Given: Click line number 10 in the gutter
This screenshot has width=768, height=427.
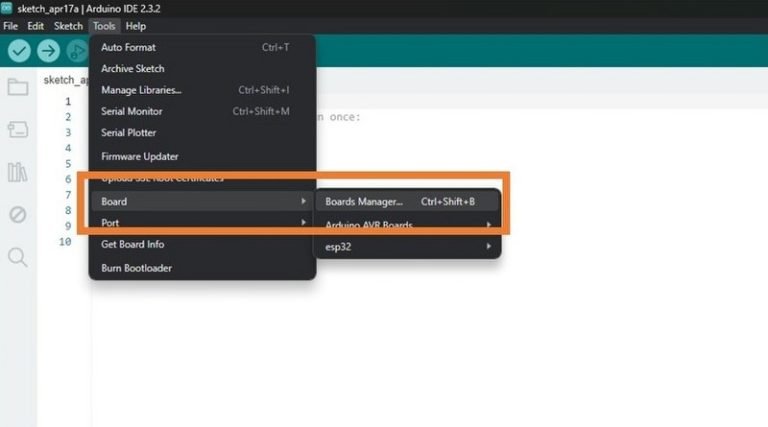Looking at the screenshot, I should 65,242.
